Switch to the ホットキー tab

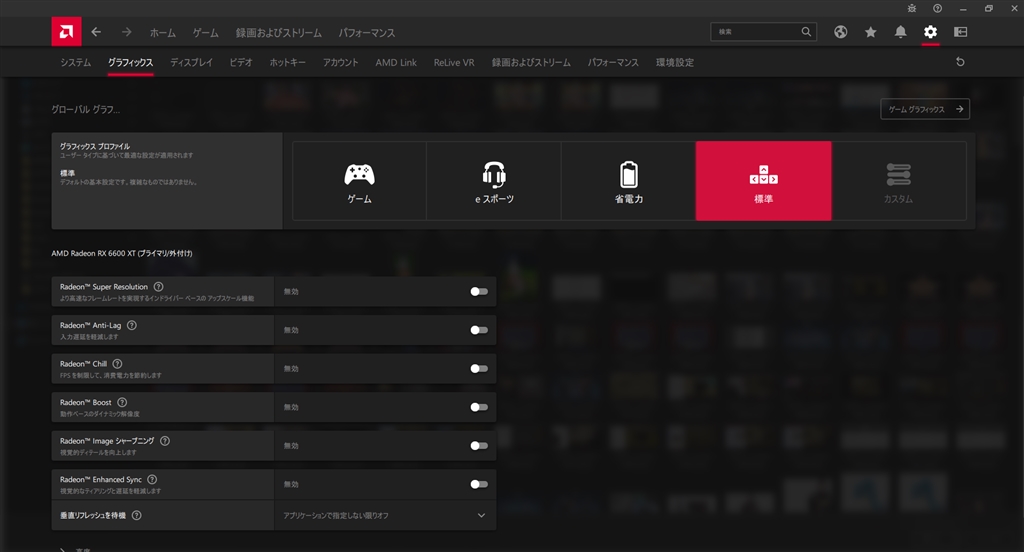(287, 62)
